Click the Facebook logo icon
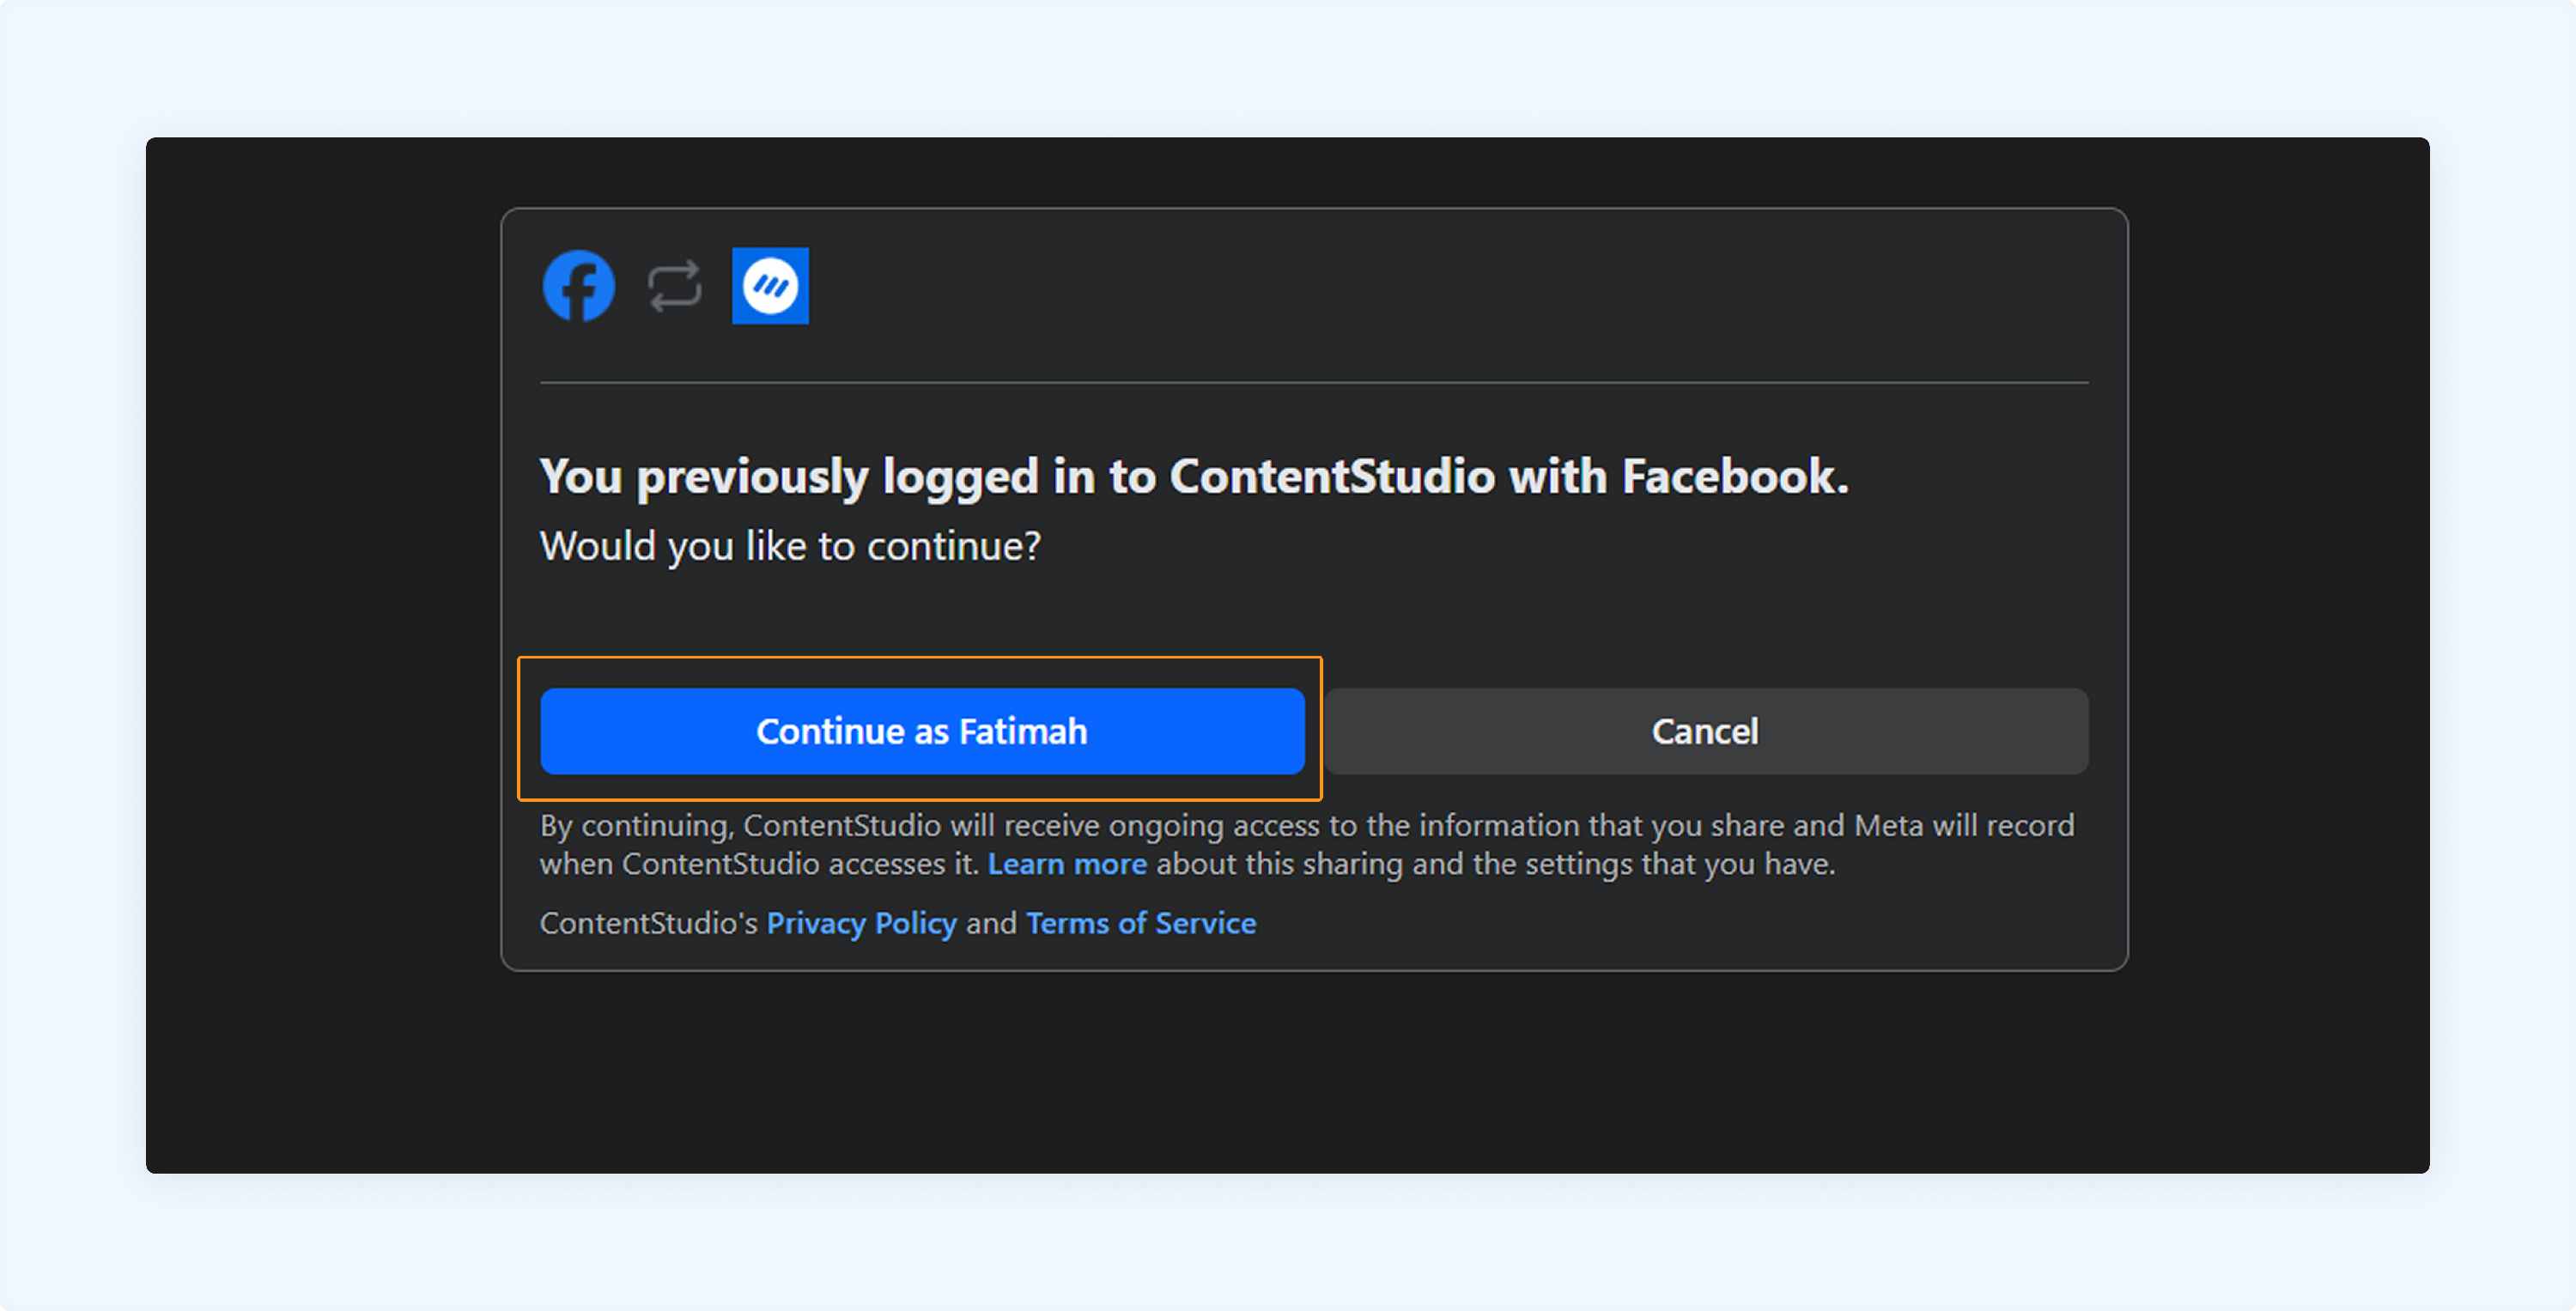Screen dimensions: 2576x1311 [x=578, y=286]
